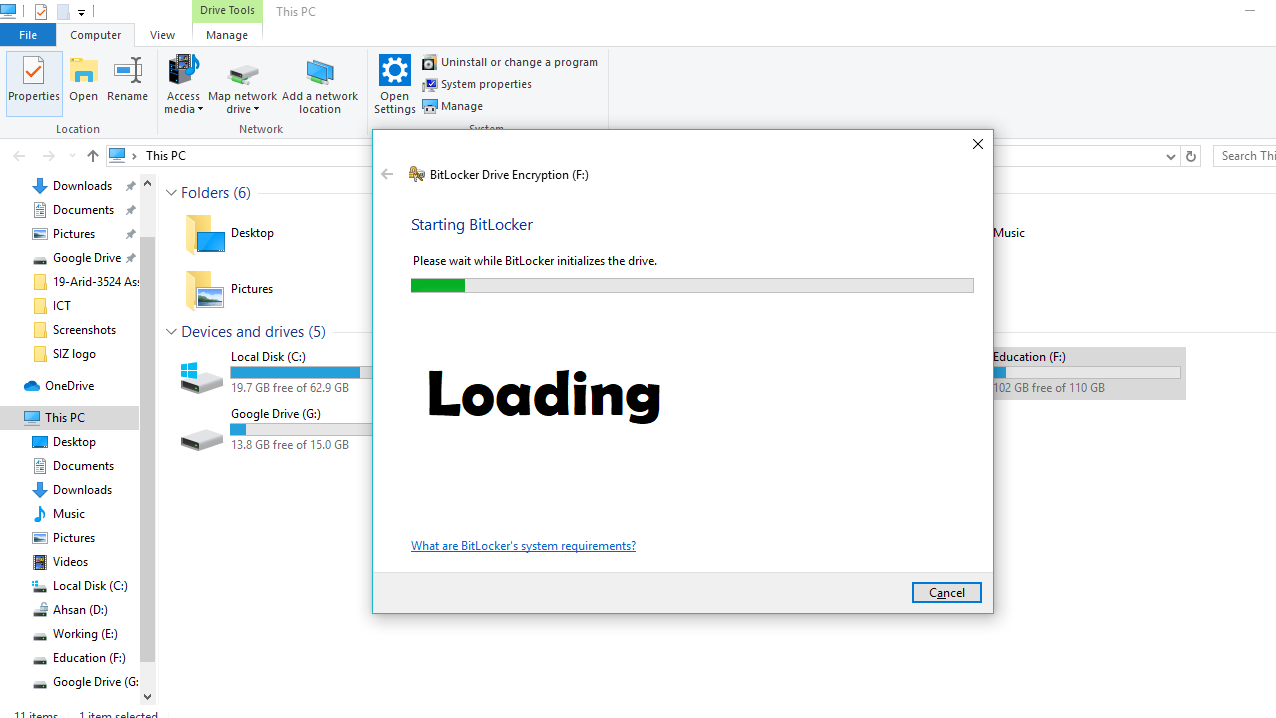Click the quick access new folder icon

(63, 12)
